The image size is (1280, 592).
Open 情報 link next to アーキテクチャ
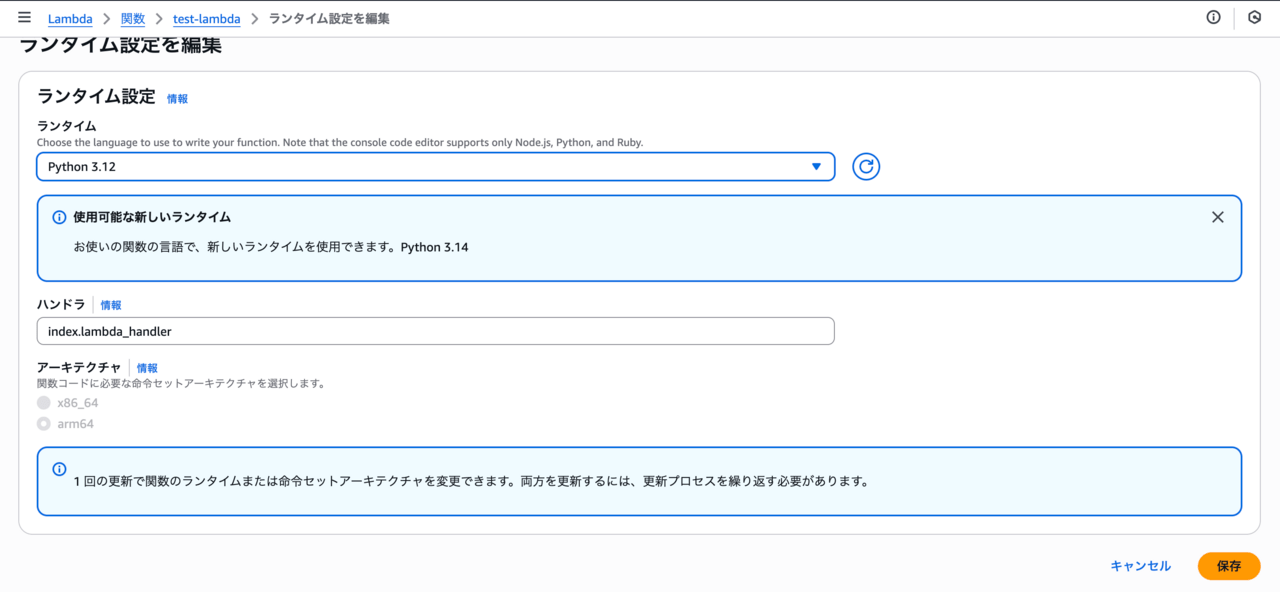tap(147, 368)
